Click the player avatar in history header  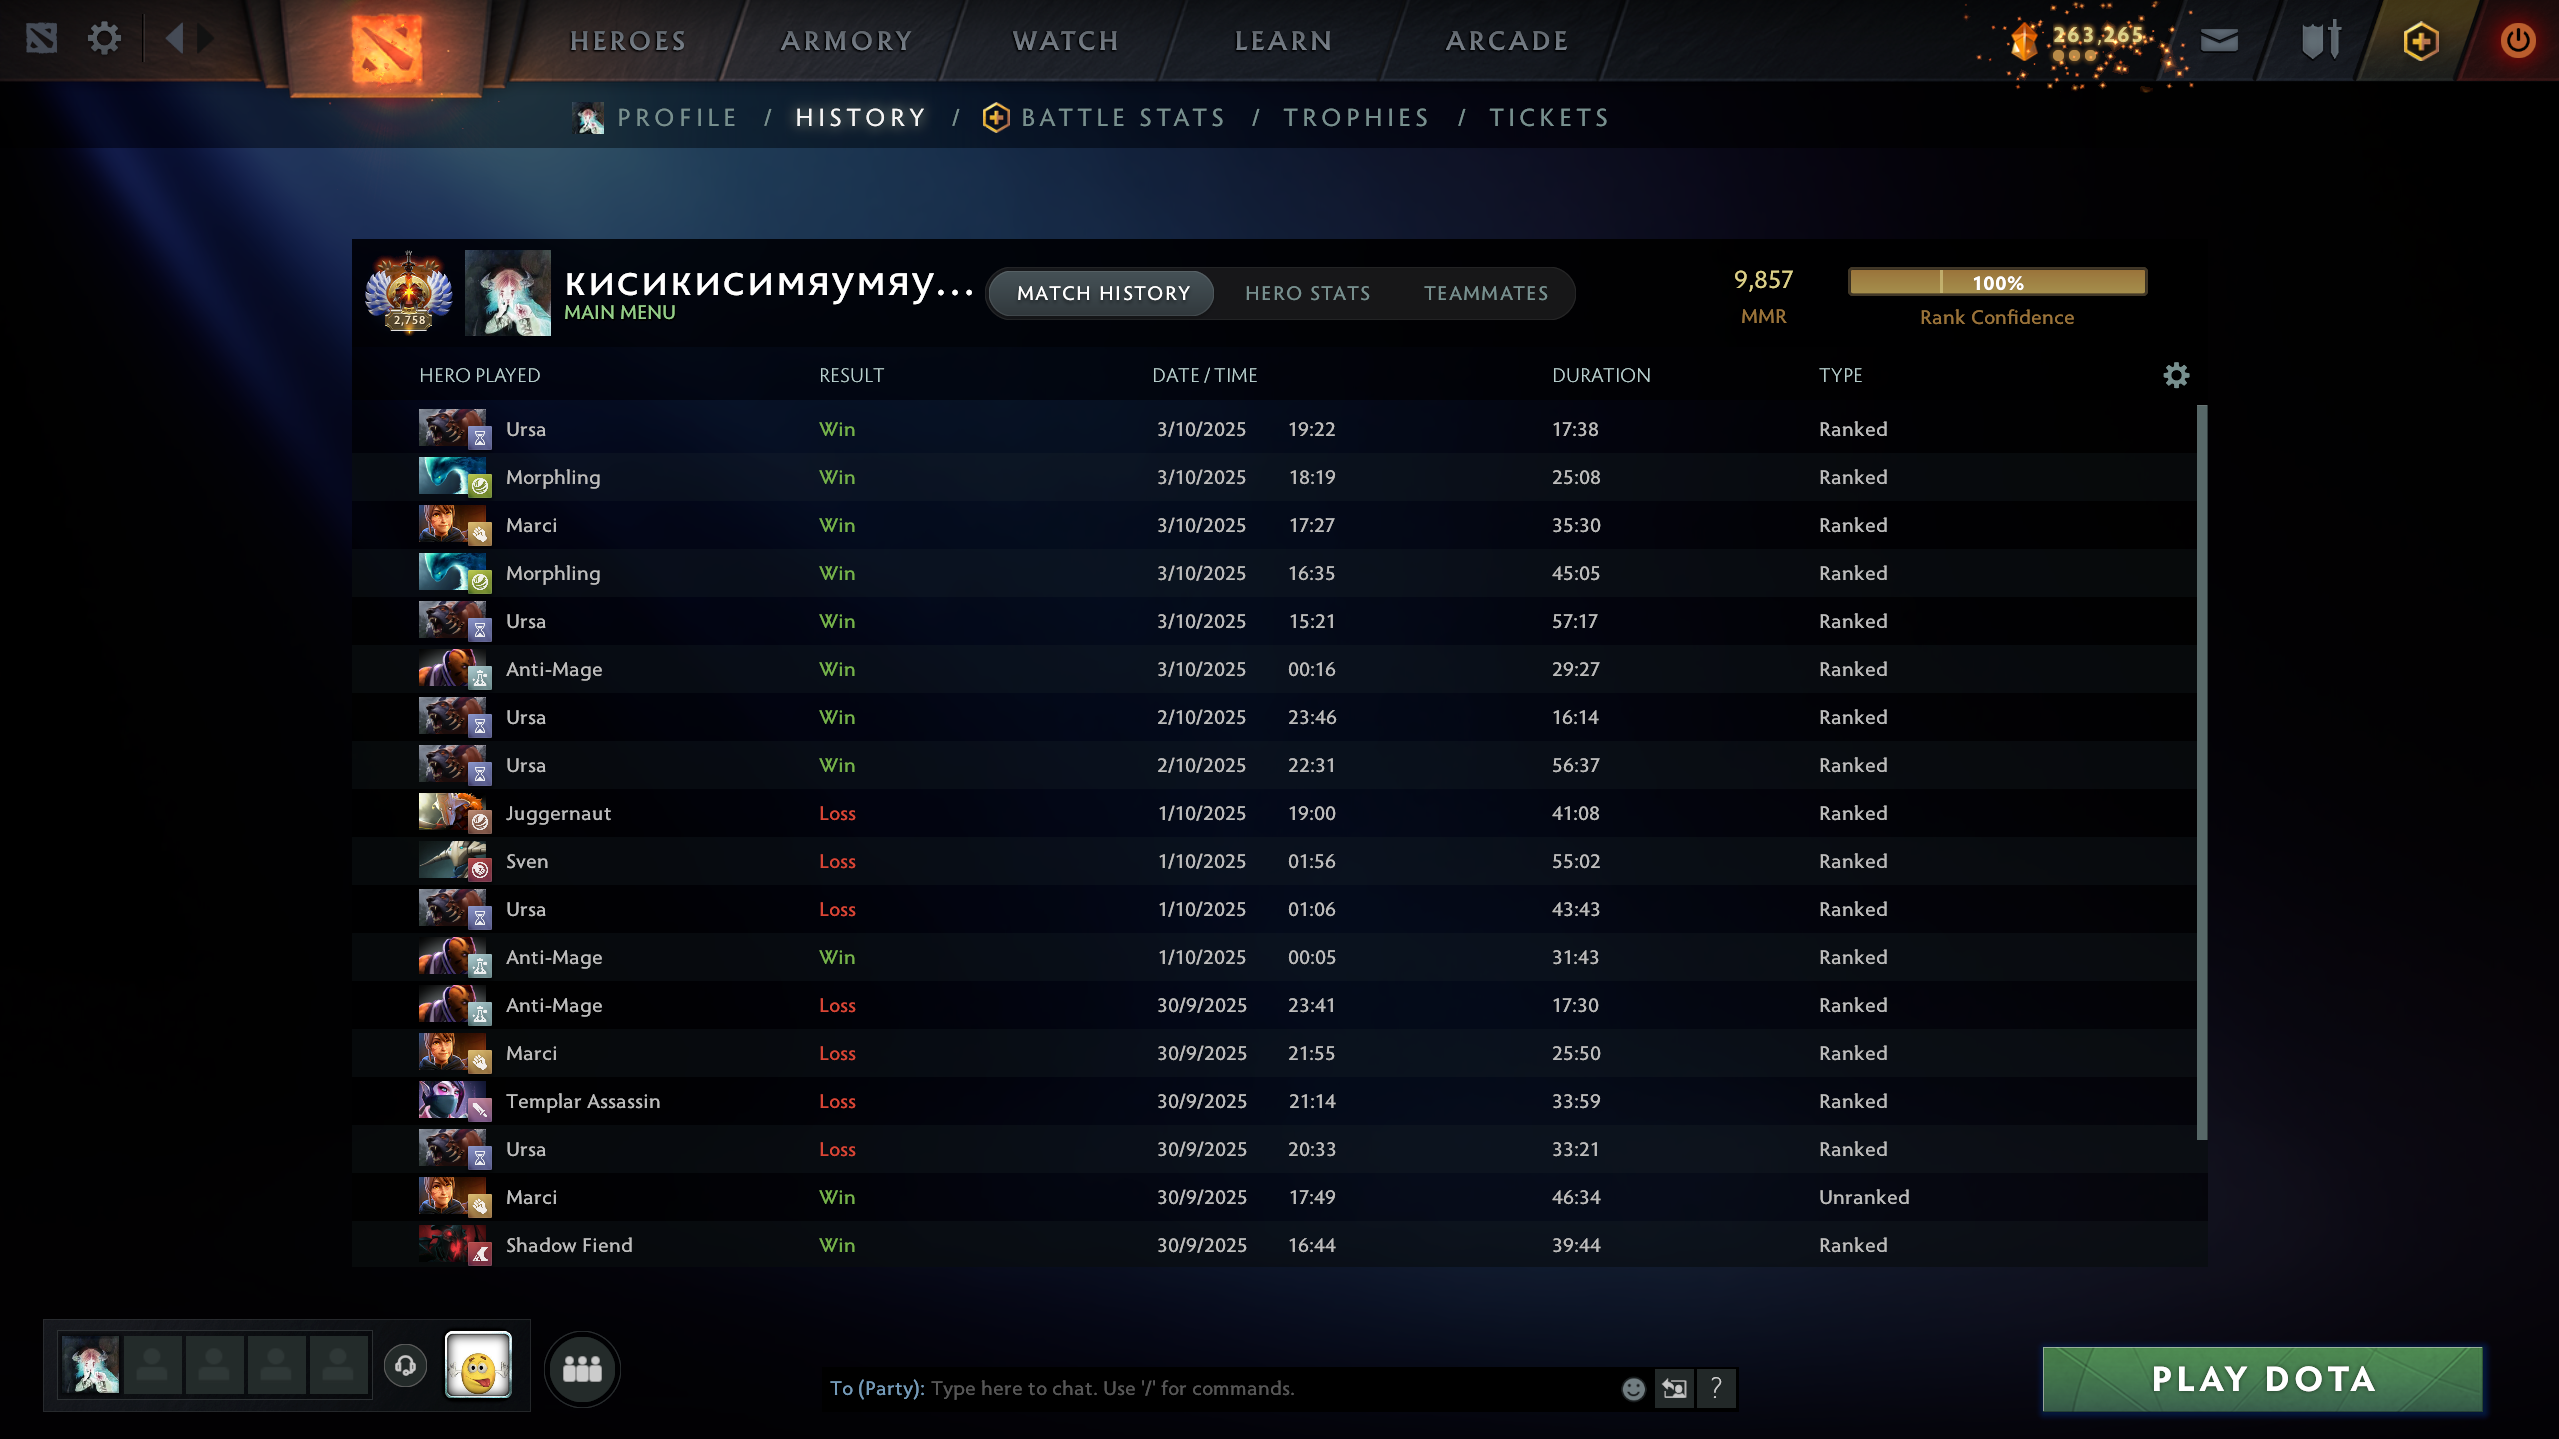point(508,292)
